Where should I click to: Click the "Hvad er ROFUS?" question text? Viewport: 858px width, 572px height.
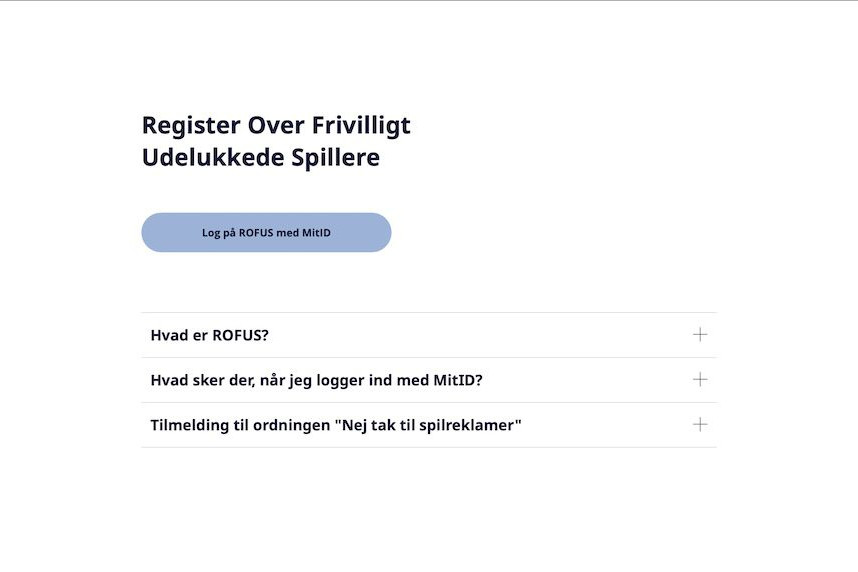(209, 335)
